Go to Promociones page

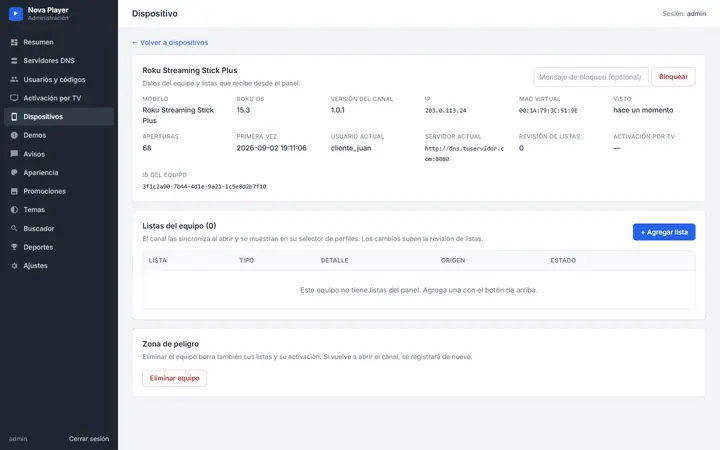[59, 191]
